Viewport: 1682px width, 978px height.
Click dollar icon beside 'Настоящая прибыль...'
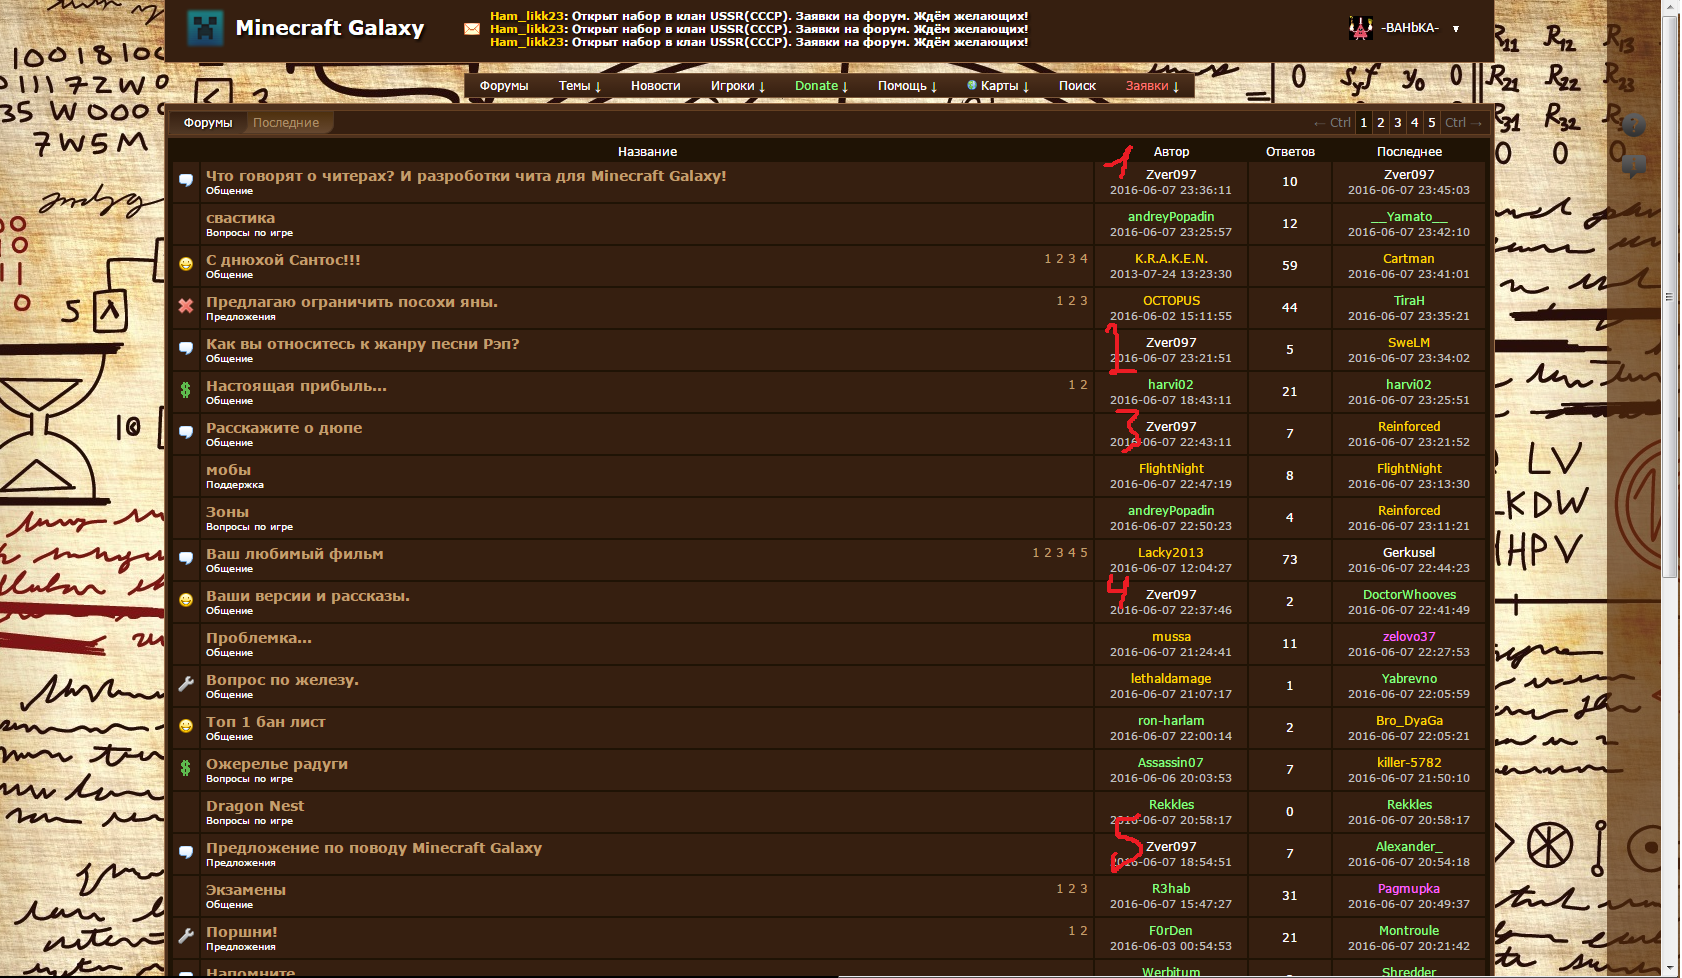185,390
